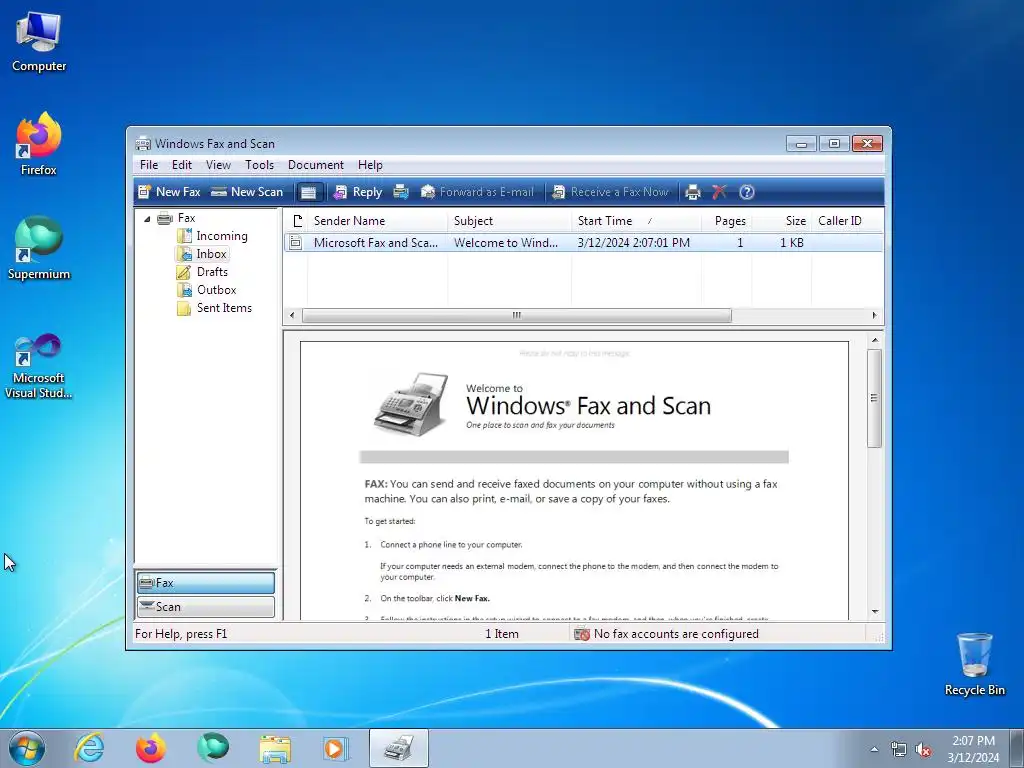Click Receive a Fax Now button
The width and height of the screenshot is (1024, 768).
[610, 192]
